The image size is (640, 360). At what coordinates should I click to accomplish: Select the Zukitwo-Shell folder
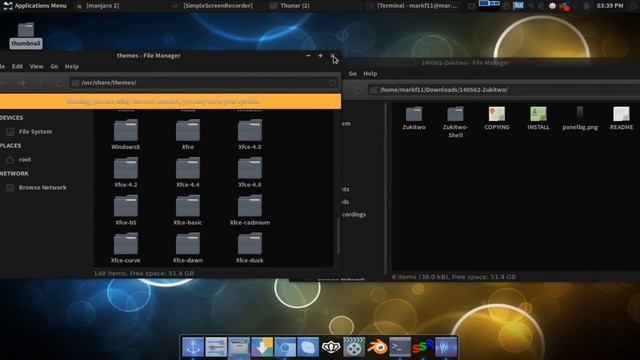456,122
